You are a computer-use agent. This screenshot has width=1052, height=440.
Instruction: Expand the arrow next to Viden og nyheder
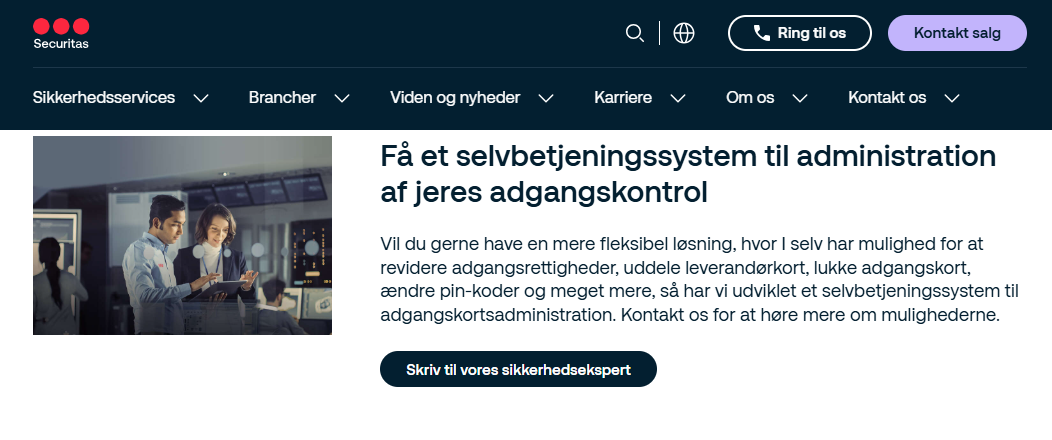click(x=546, y=98)
